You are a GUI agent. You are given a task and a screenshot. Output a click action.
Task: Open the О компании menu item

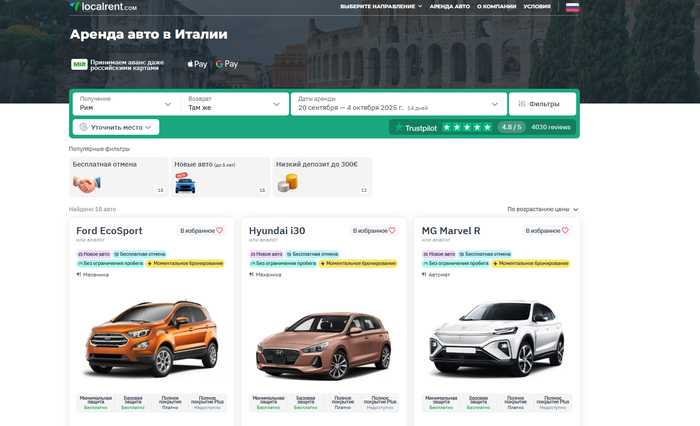pos(496,7)
